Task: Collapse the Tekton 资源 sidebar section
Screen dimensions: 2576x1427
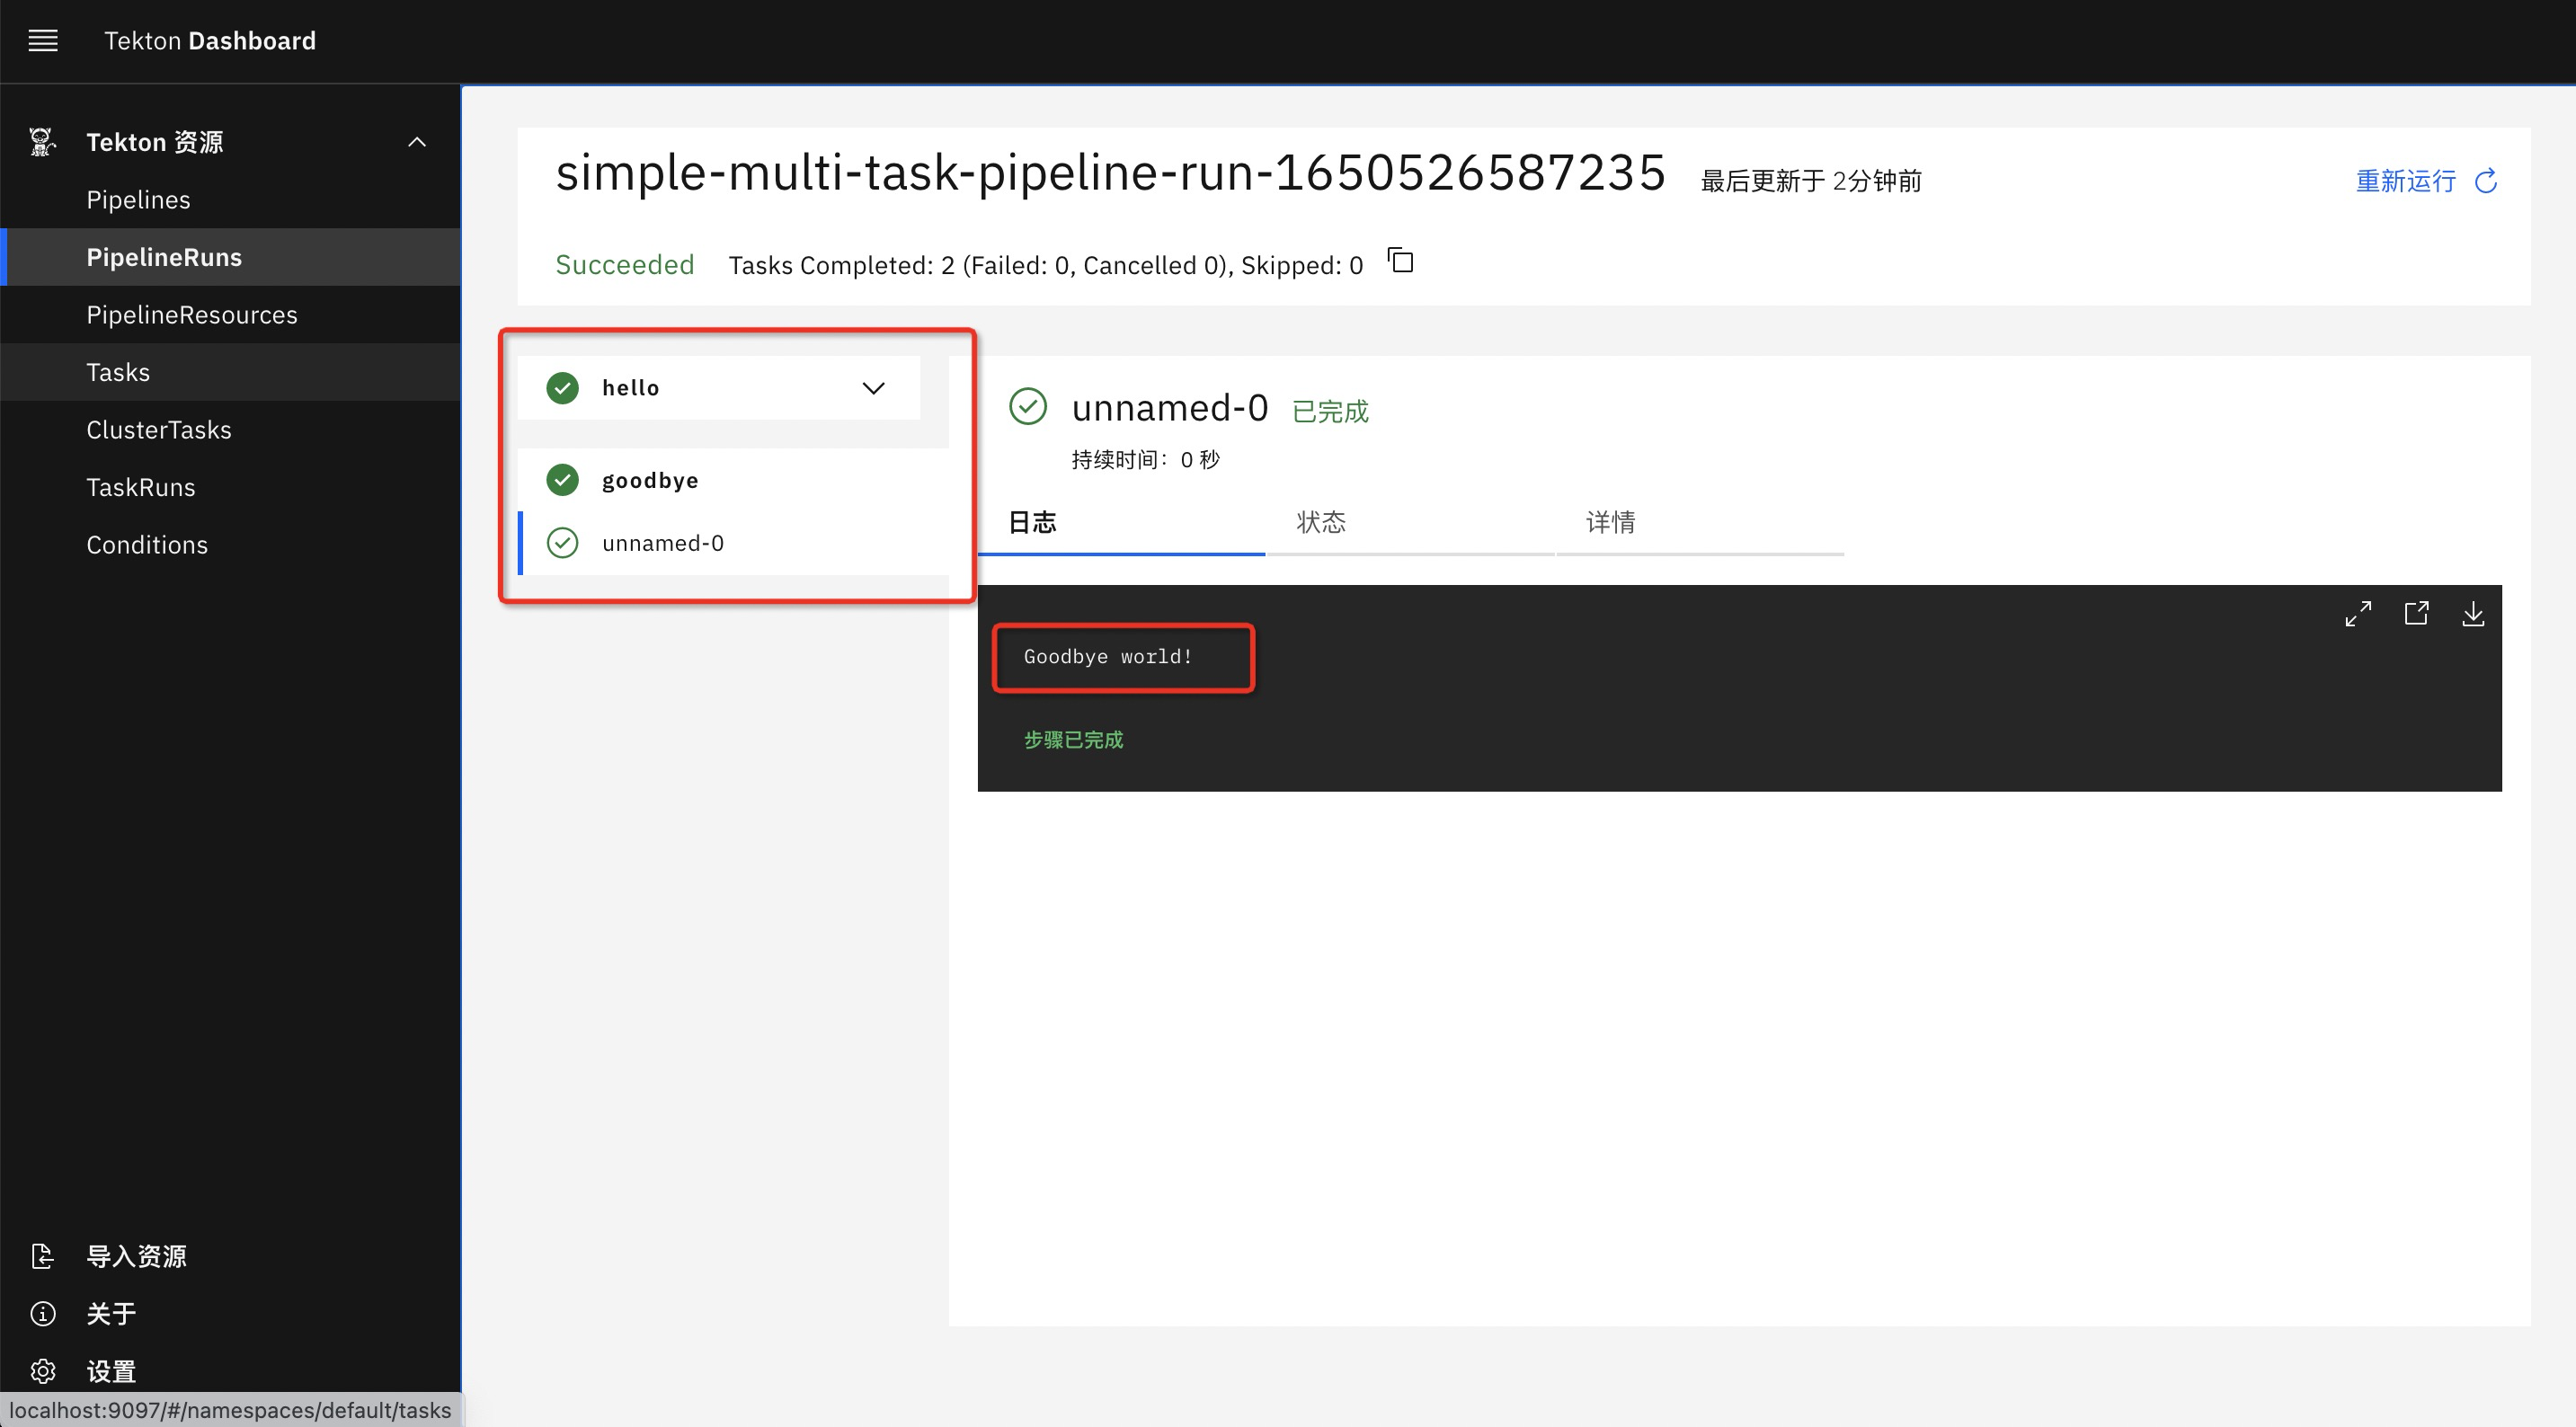Action: 417,141
